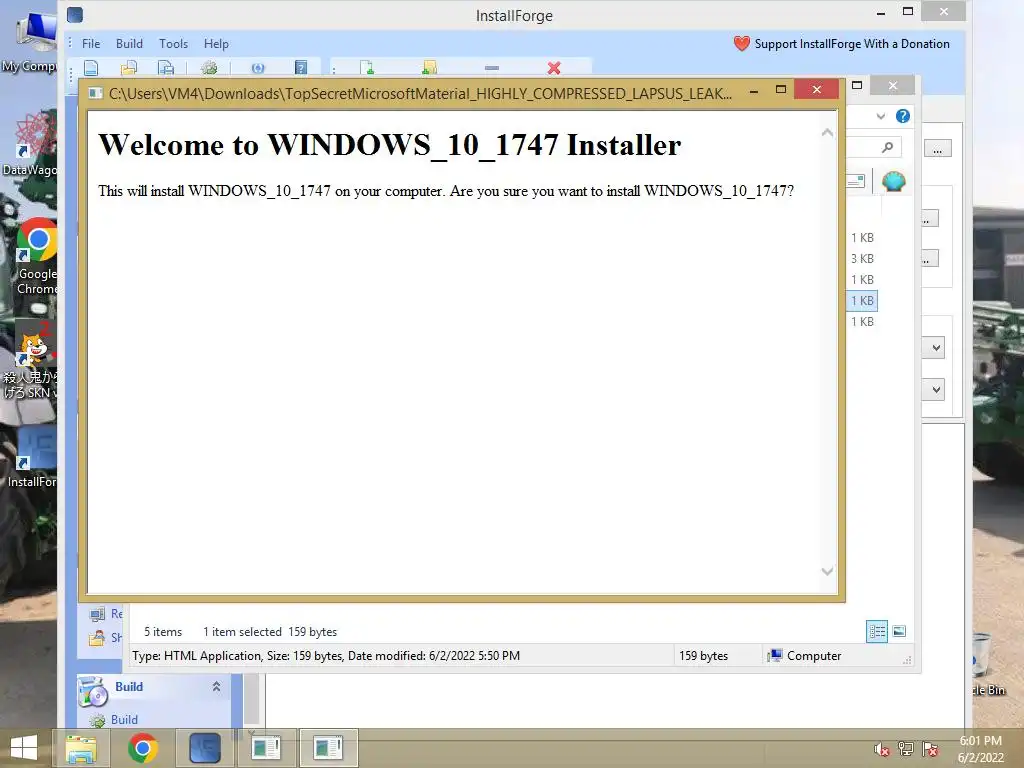Open the lower dropdown in InstallForge right panel
This screenshot has height=768, width=1024.
click(936, 390)
